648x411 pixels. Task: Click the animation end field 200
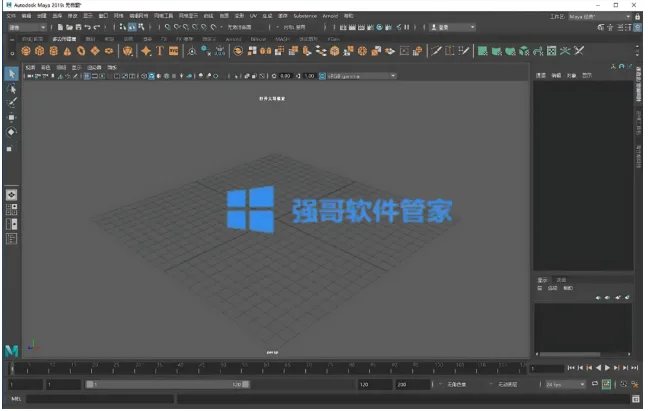coord(412,385)
